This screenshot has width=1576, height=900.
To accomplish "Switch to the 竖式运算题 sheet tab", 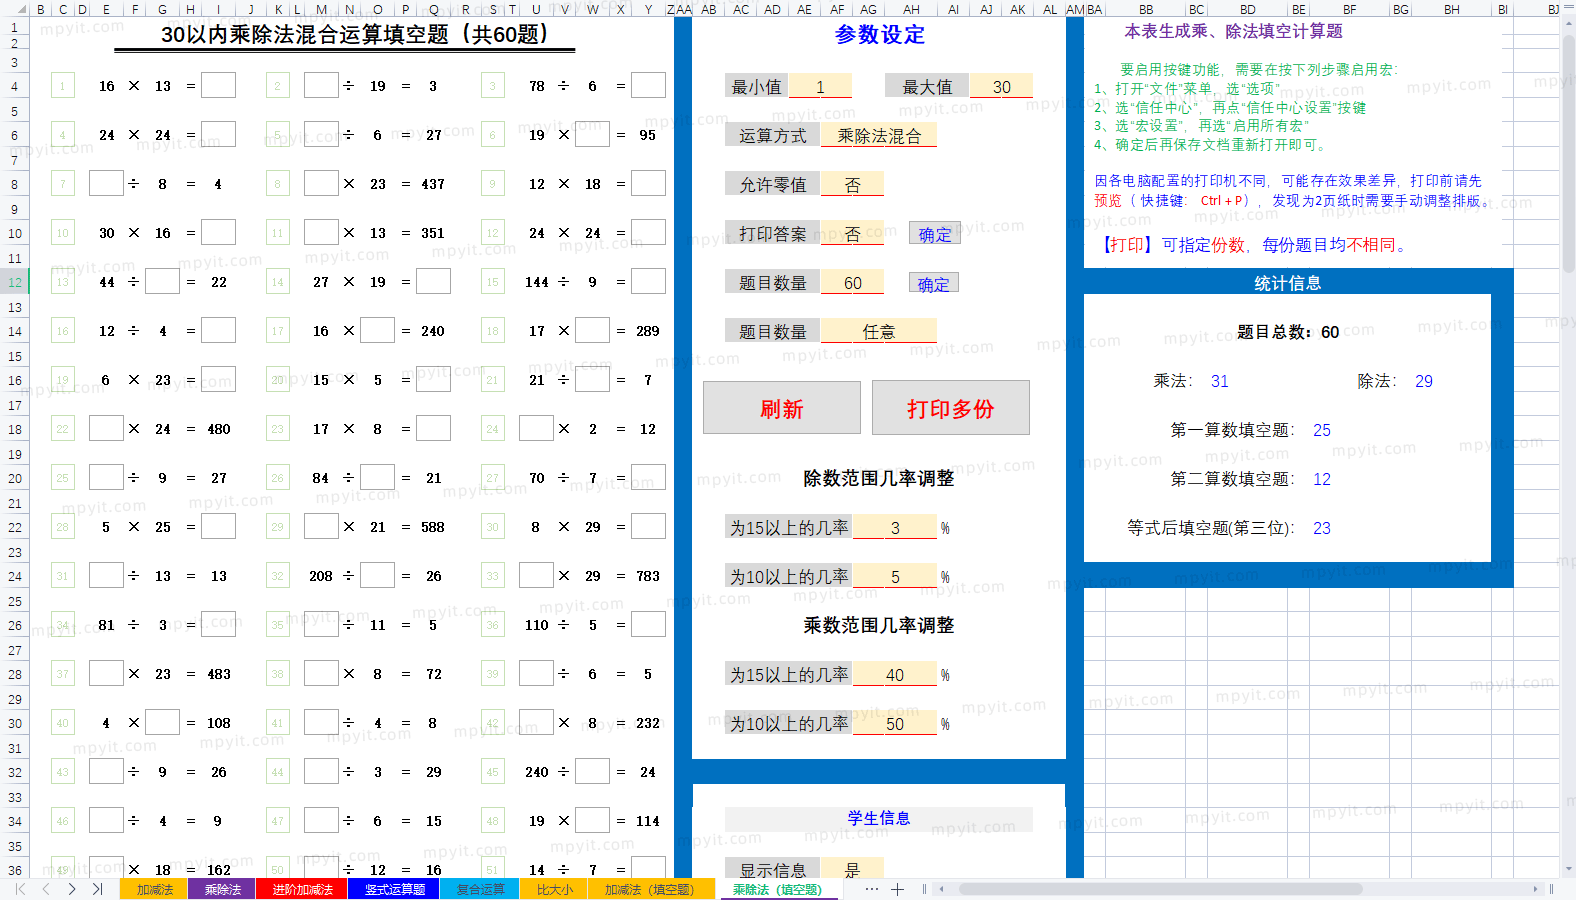I will (x=394, y=889).
